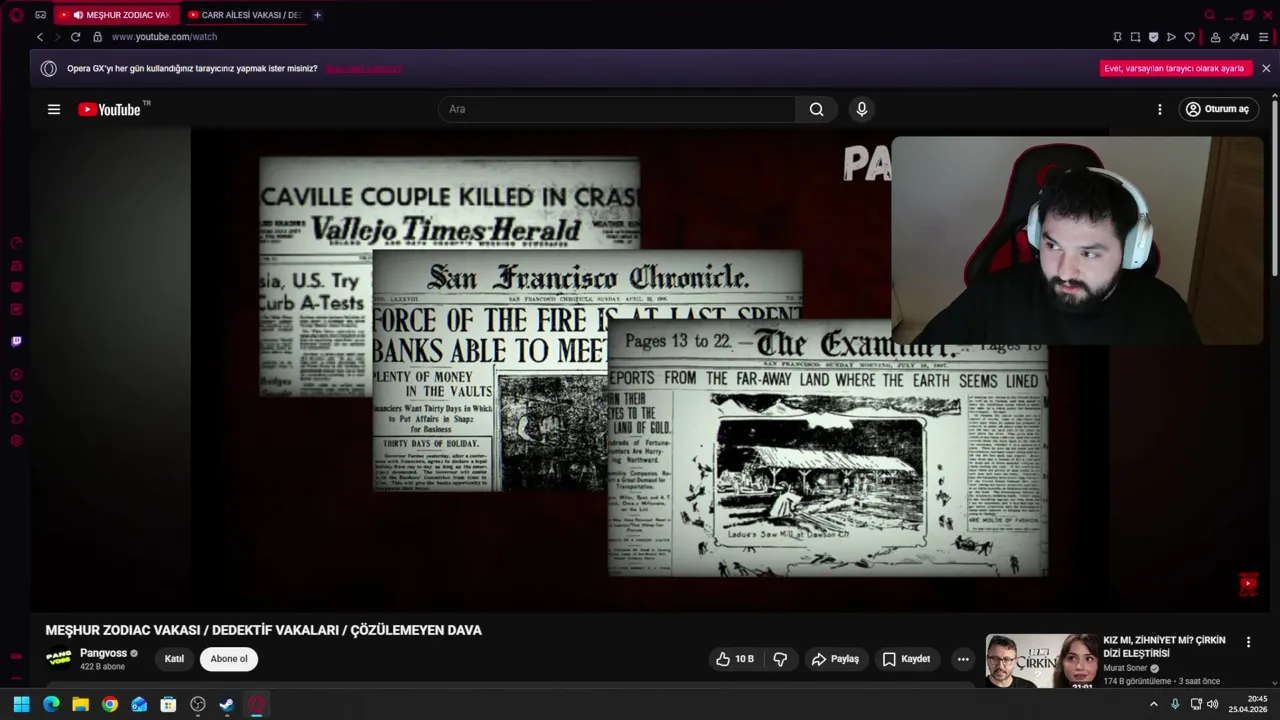Dismiss the default browser prompt bar
This screenshot has height=720, width=1280.
coord(1266,68)
